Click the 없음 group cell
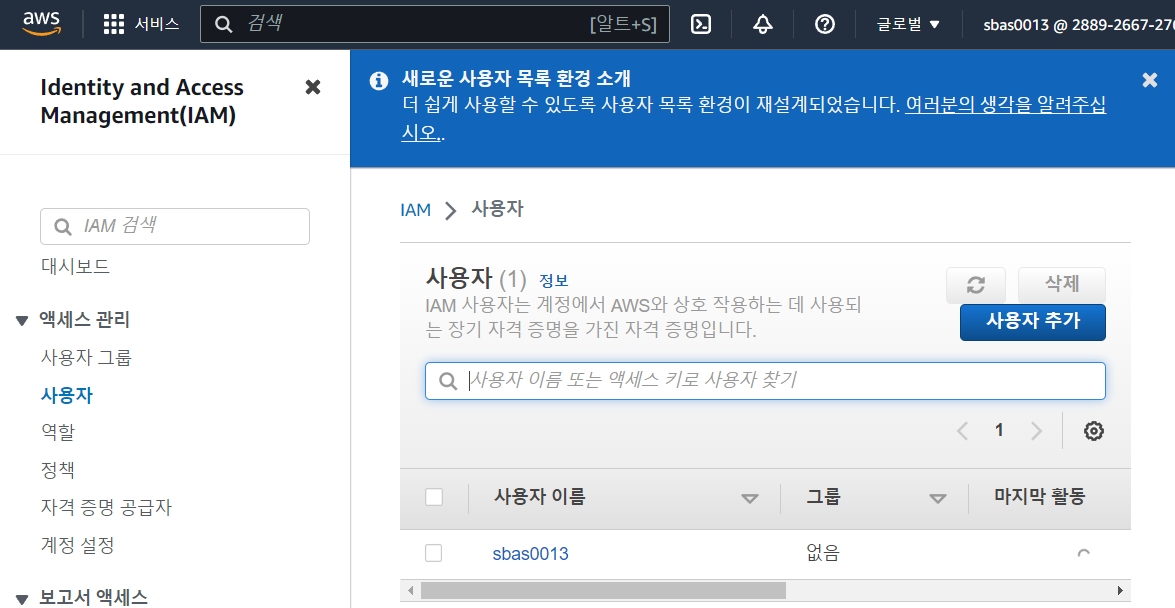The width and height of the screenshot is (1175, 608). click(823, 553)
